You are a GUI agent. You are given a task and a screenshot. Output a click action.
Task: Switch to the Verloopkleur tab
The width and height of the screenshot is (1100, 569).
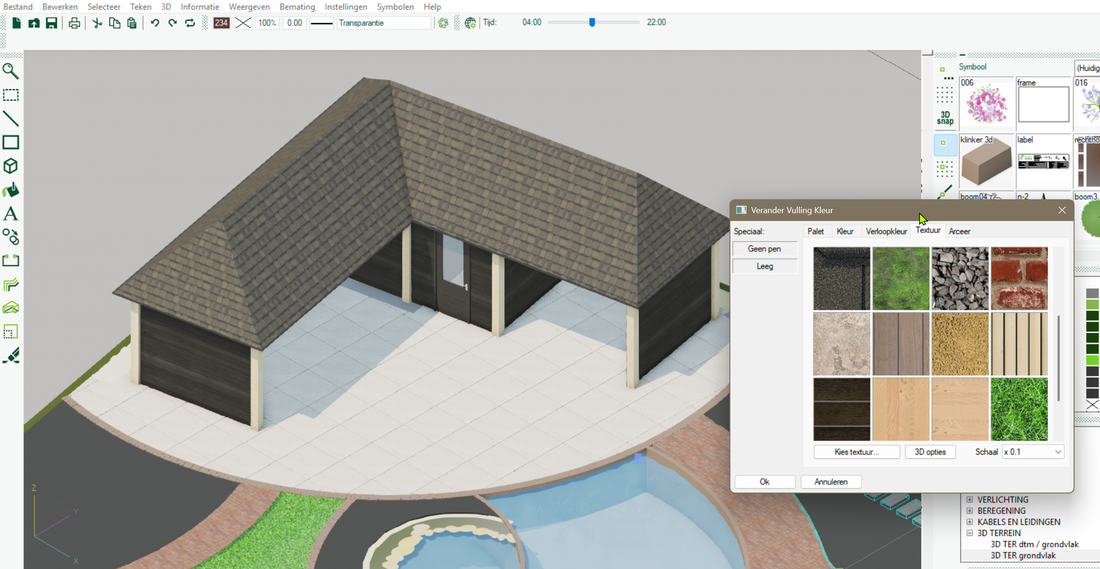click(886, 231)
